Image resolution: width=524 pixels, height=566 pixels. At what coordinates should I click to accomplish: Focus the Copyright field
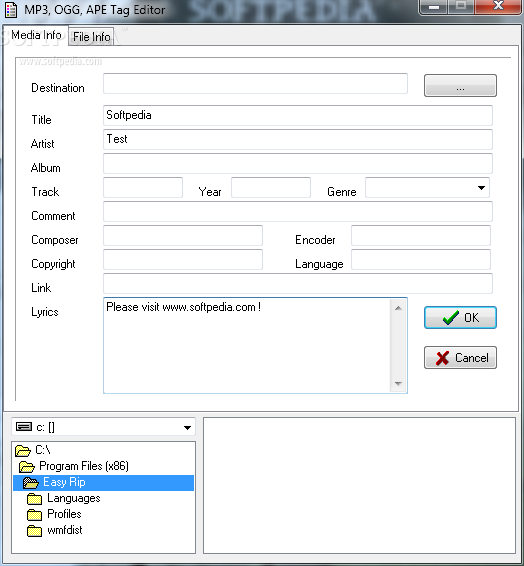pyautogui.click(x=183, y=260)
